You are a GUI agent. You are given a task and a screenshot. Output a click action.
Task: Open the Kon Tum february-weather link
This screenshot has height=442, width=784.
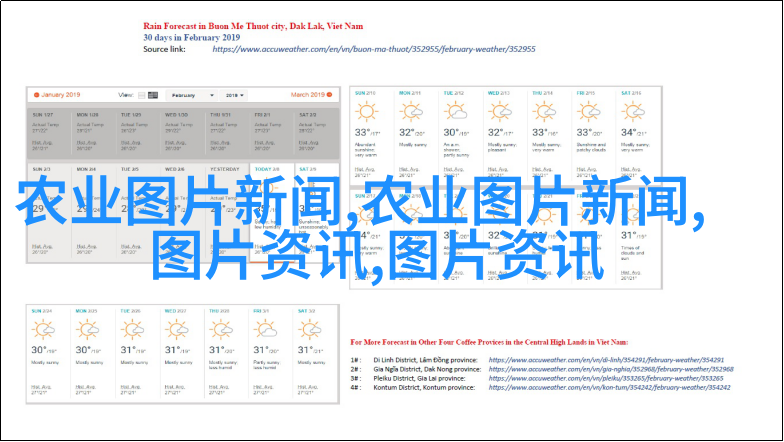coord(610,387)
